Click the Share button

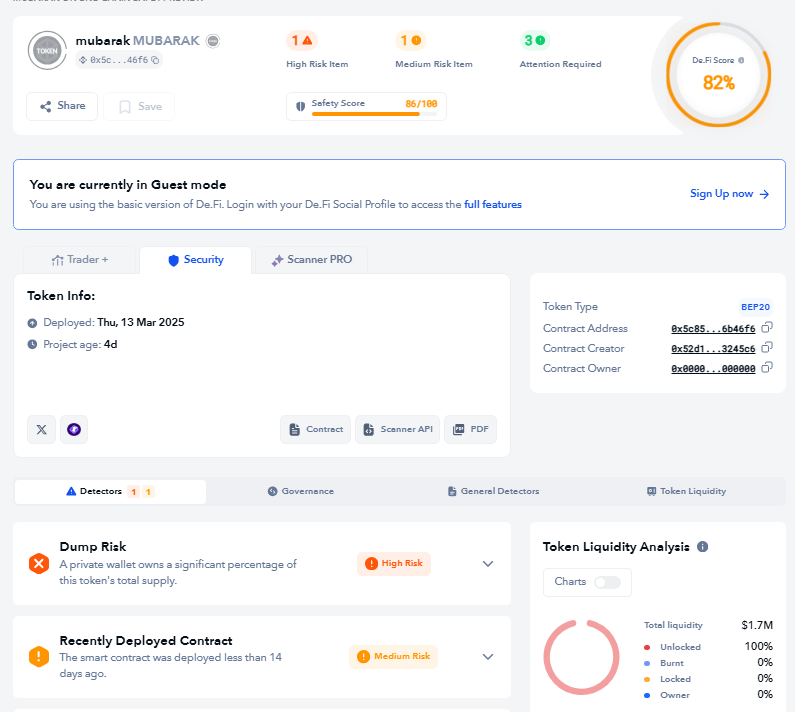point(62,106)
